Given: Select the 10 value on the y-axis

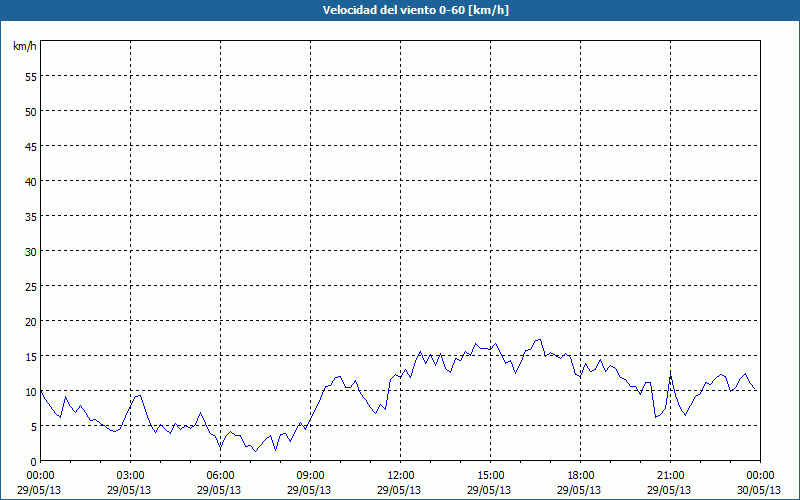Looking at the screenshot, I should click(31, 392).
